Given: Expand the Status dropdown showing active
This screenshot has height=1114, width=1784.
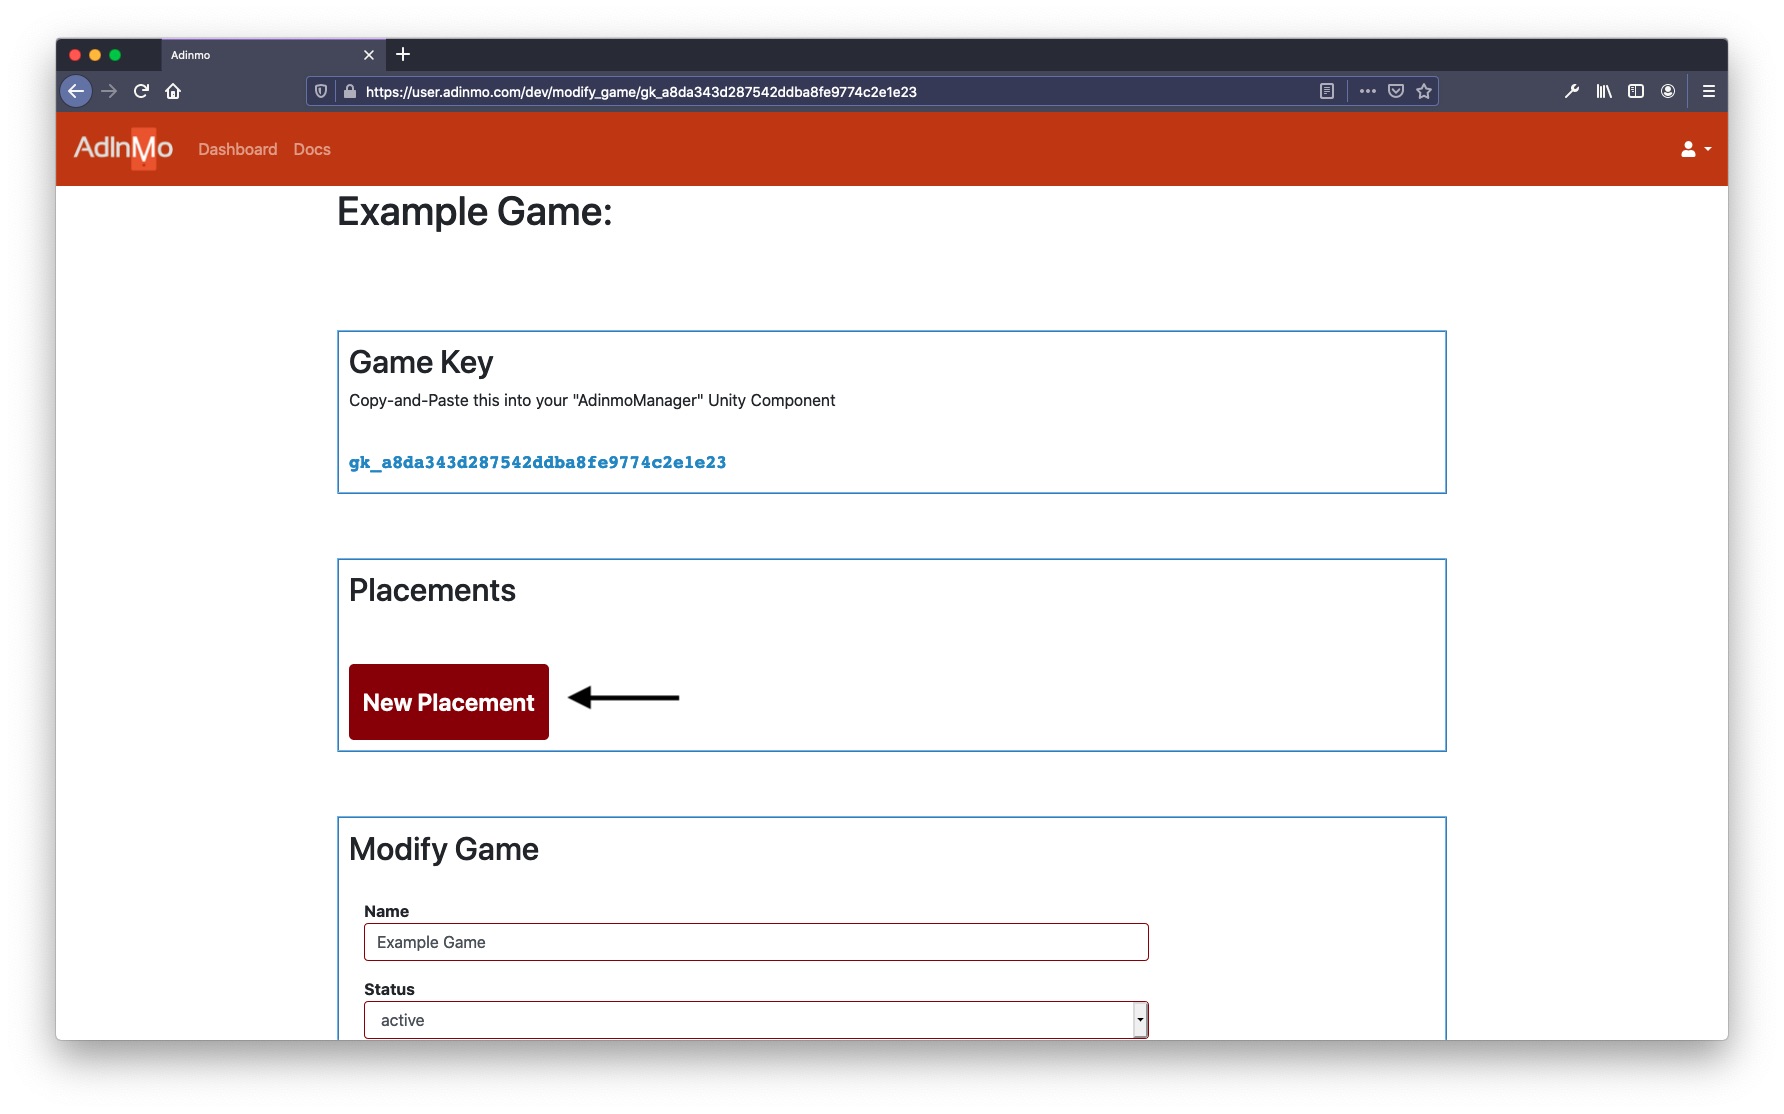Looking at the screenshot, I should pyautogui.click(x=756, y=1020).
